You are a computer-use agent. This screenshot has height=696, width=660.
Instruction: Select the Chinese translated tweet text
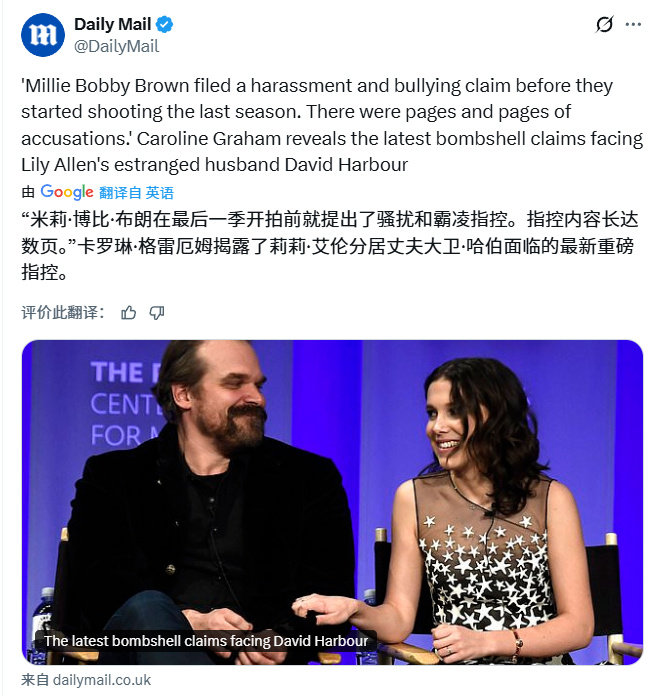[329, 245]
